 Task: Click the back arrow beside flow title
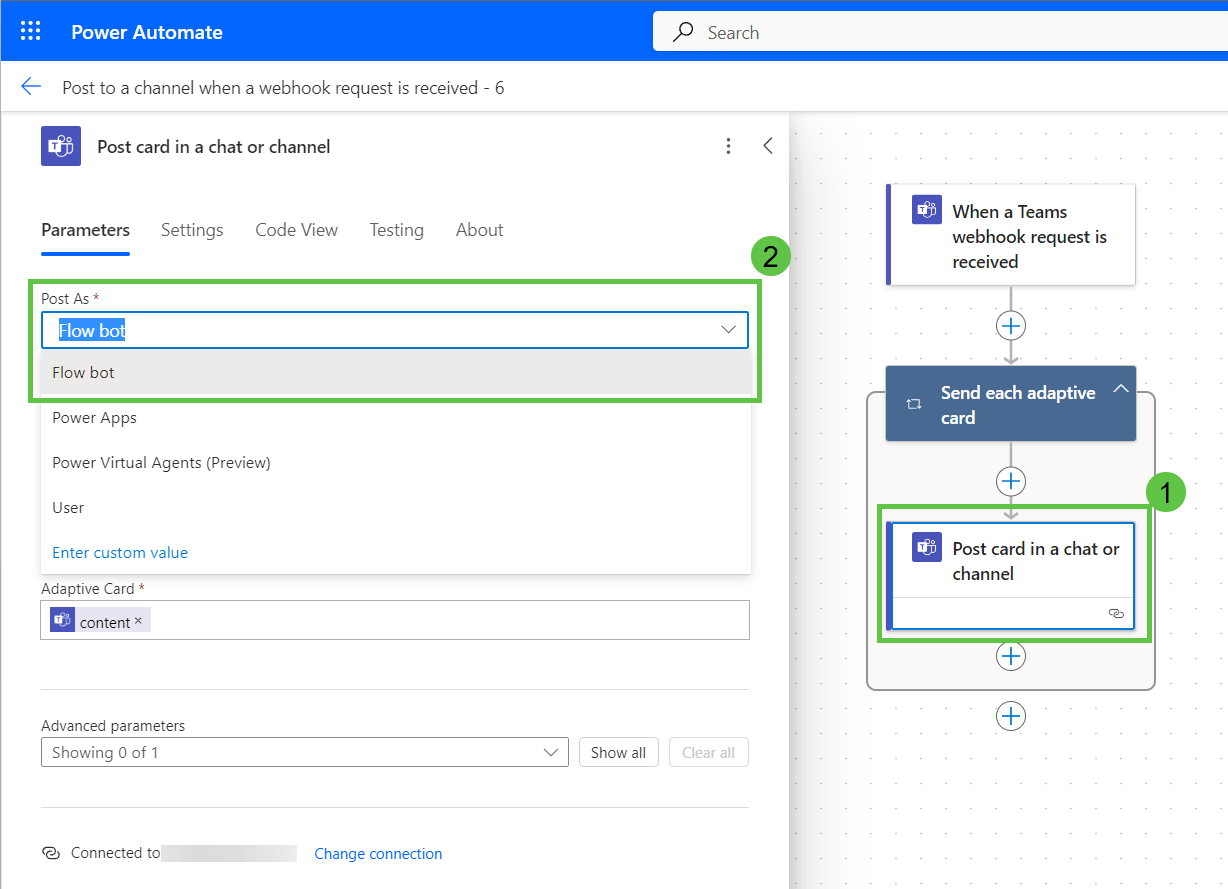[31, 87]
